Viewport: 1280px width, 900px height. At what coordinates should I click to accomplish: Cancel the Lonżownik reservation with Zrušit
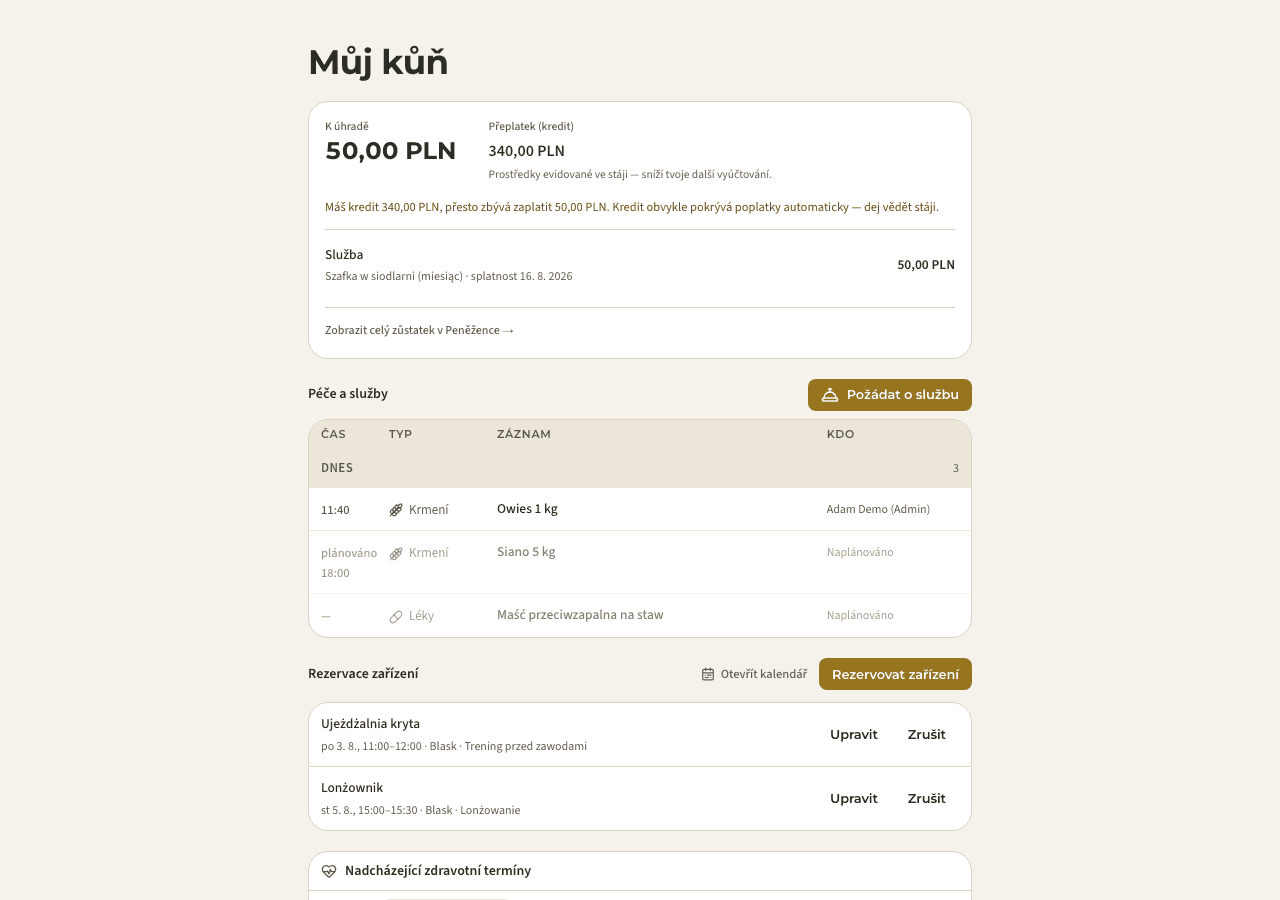[x=927, y=798]
